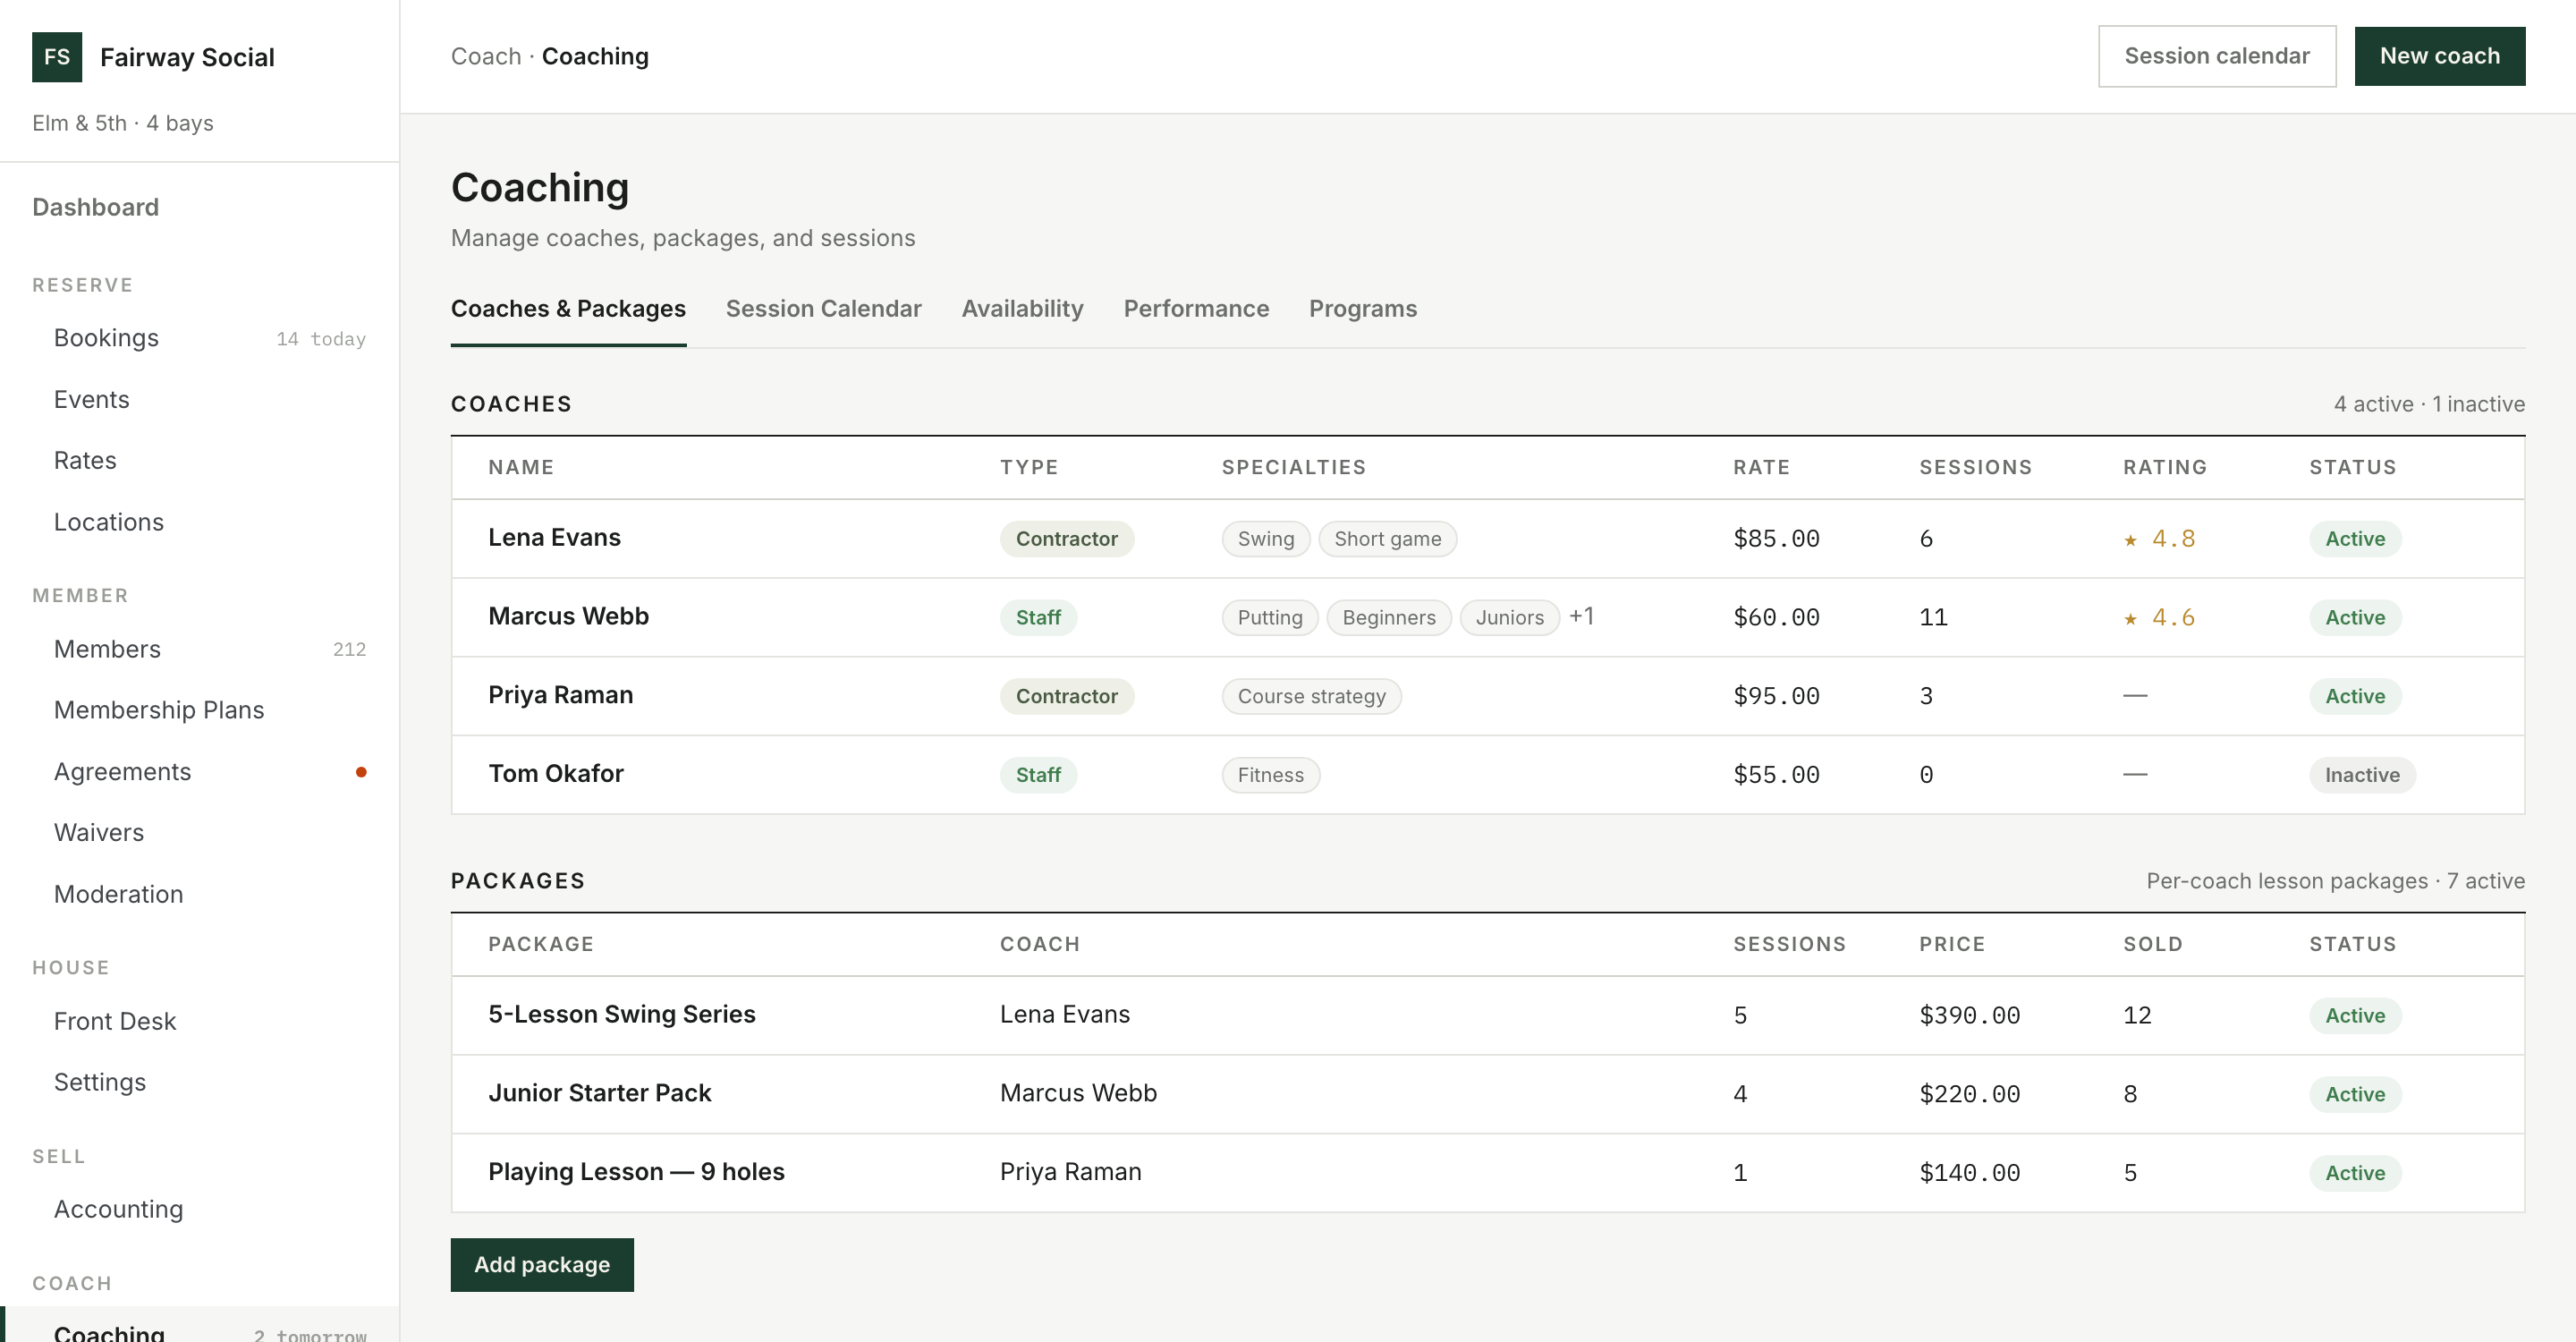The image size is (2576, 1342).
Task: Open the Junior Starter Pack package
Action: [1487, 1093]
